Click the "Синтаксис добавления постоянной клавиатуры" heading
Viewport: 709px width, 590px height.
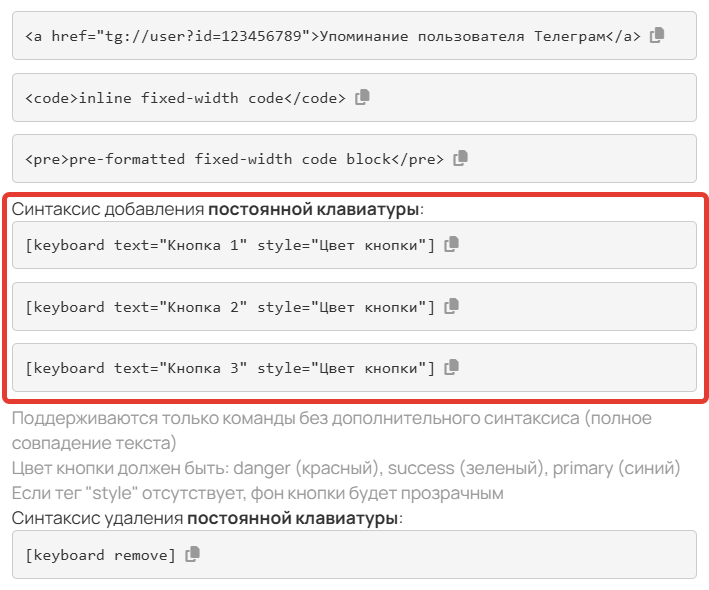pos(217,210)
